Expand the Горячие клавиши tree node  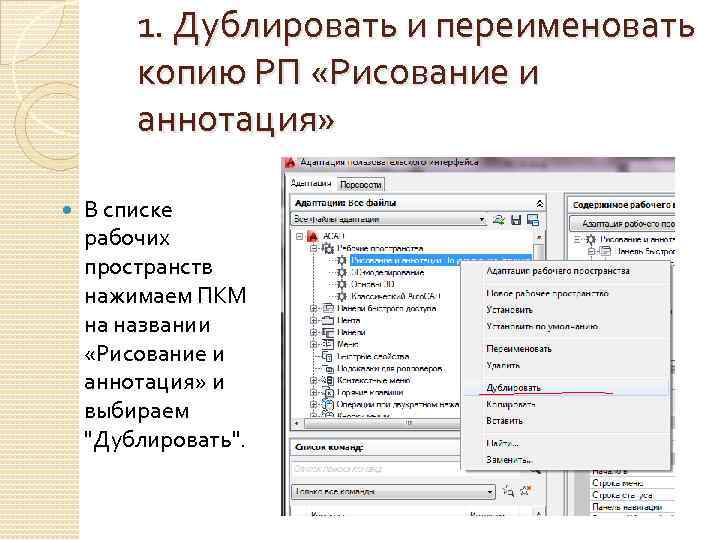click(314, 392)
